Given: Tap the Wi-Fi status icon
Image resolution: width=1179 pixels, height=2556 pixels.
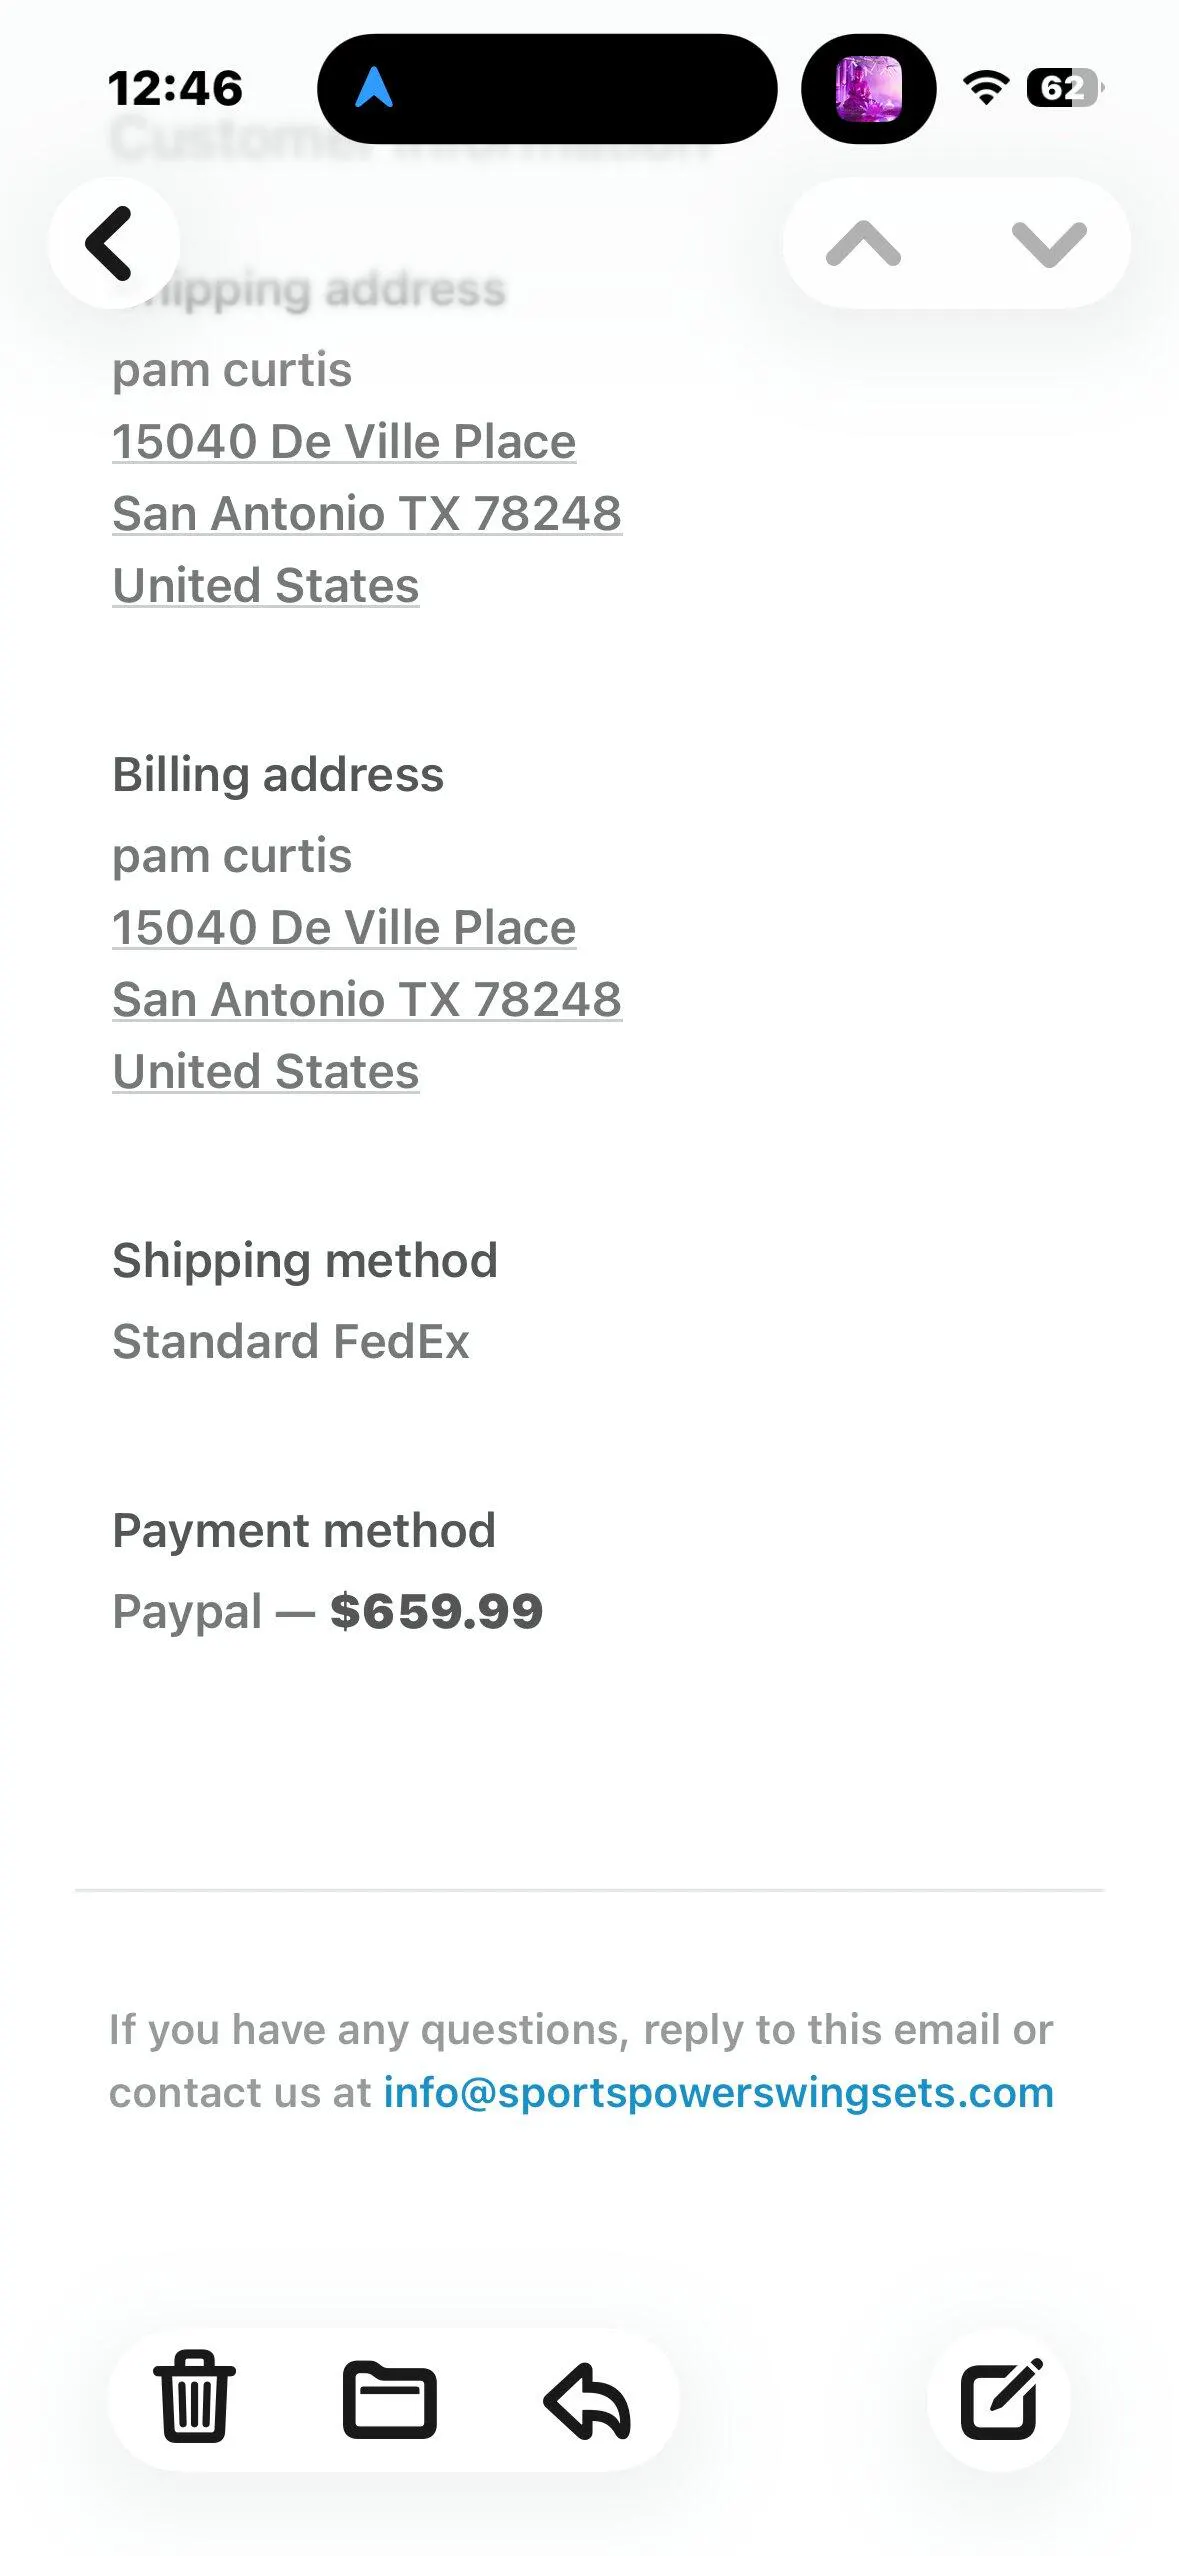Looking at the screenshot, I should 986,88.
